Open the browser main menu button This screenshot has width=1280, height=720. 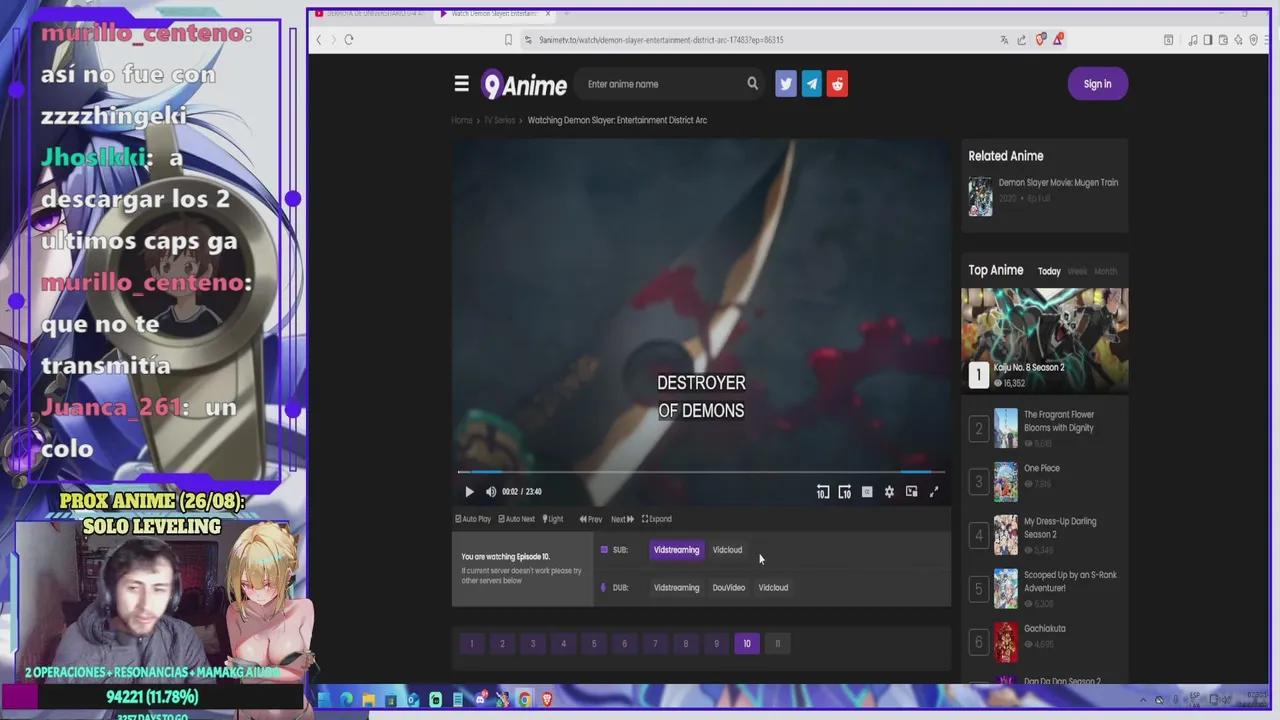click(1266, 40)
